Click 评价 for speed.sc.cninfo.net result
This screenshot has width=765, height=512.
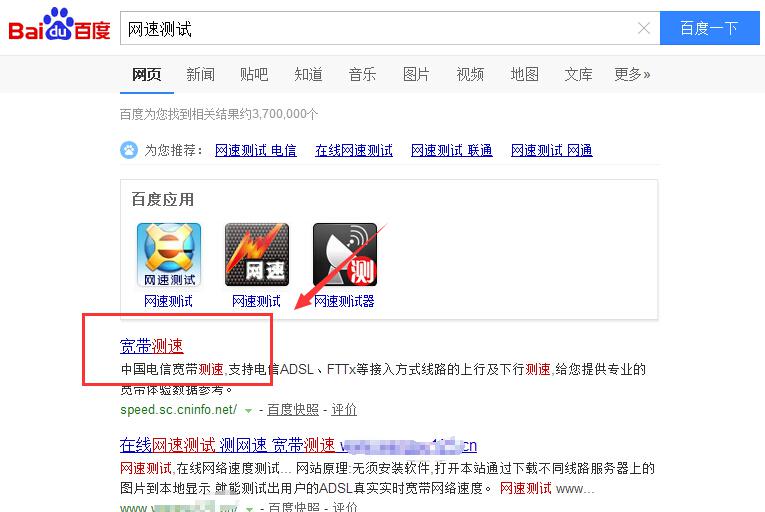[x=344, y=410]
